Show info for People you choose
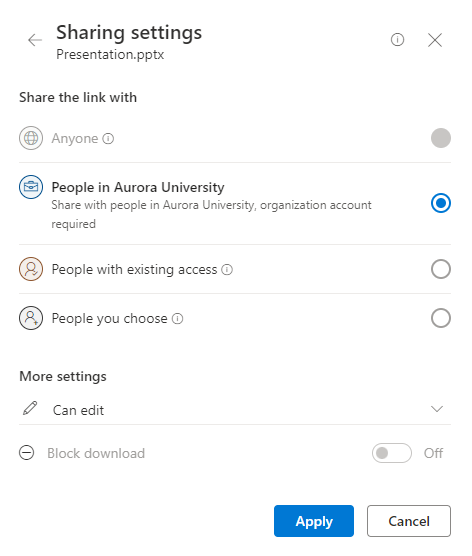This screenshot has height=556, width=472. [x=177, y=318]
